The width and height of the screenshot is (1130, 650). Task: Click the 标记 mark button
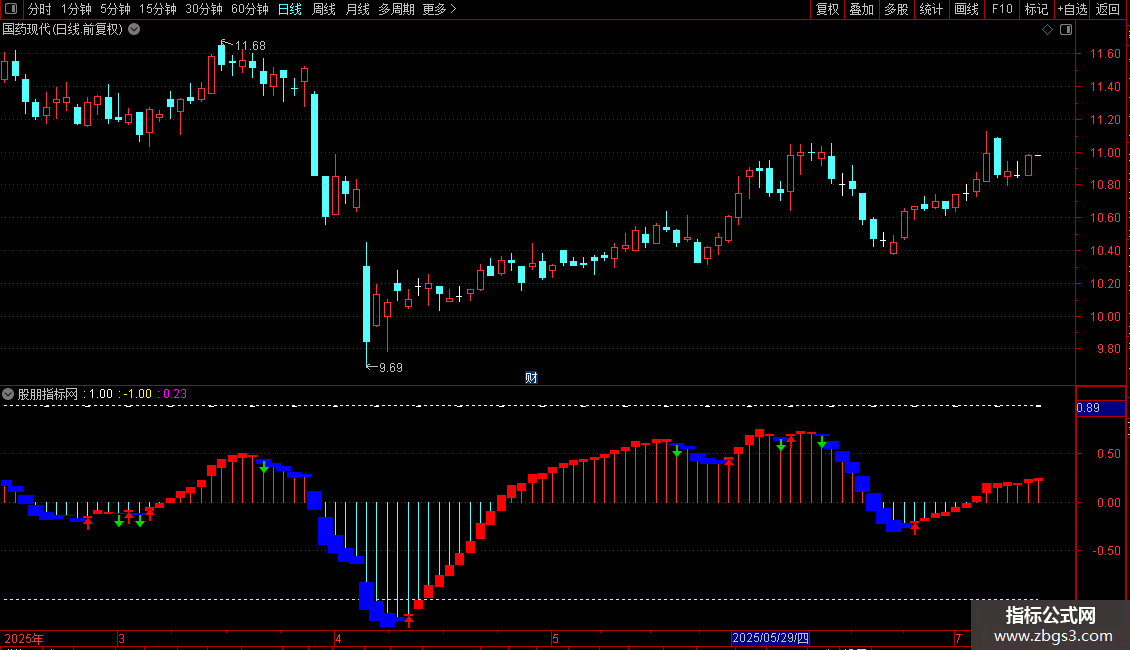(1036, 9)
